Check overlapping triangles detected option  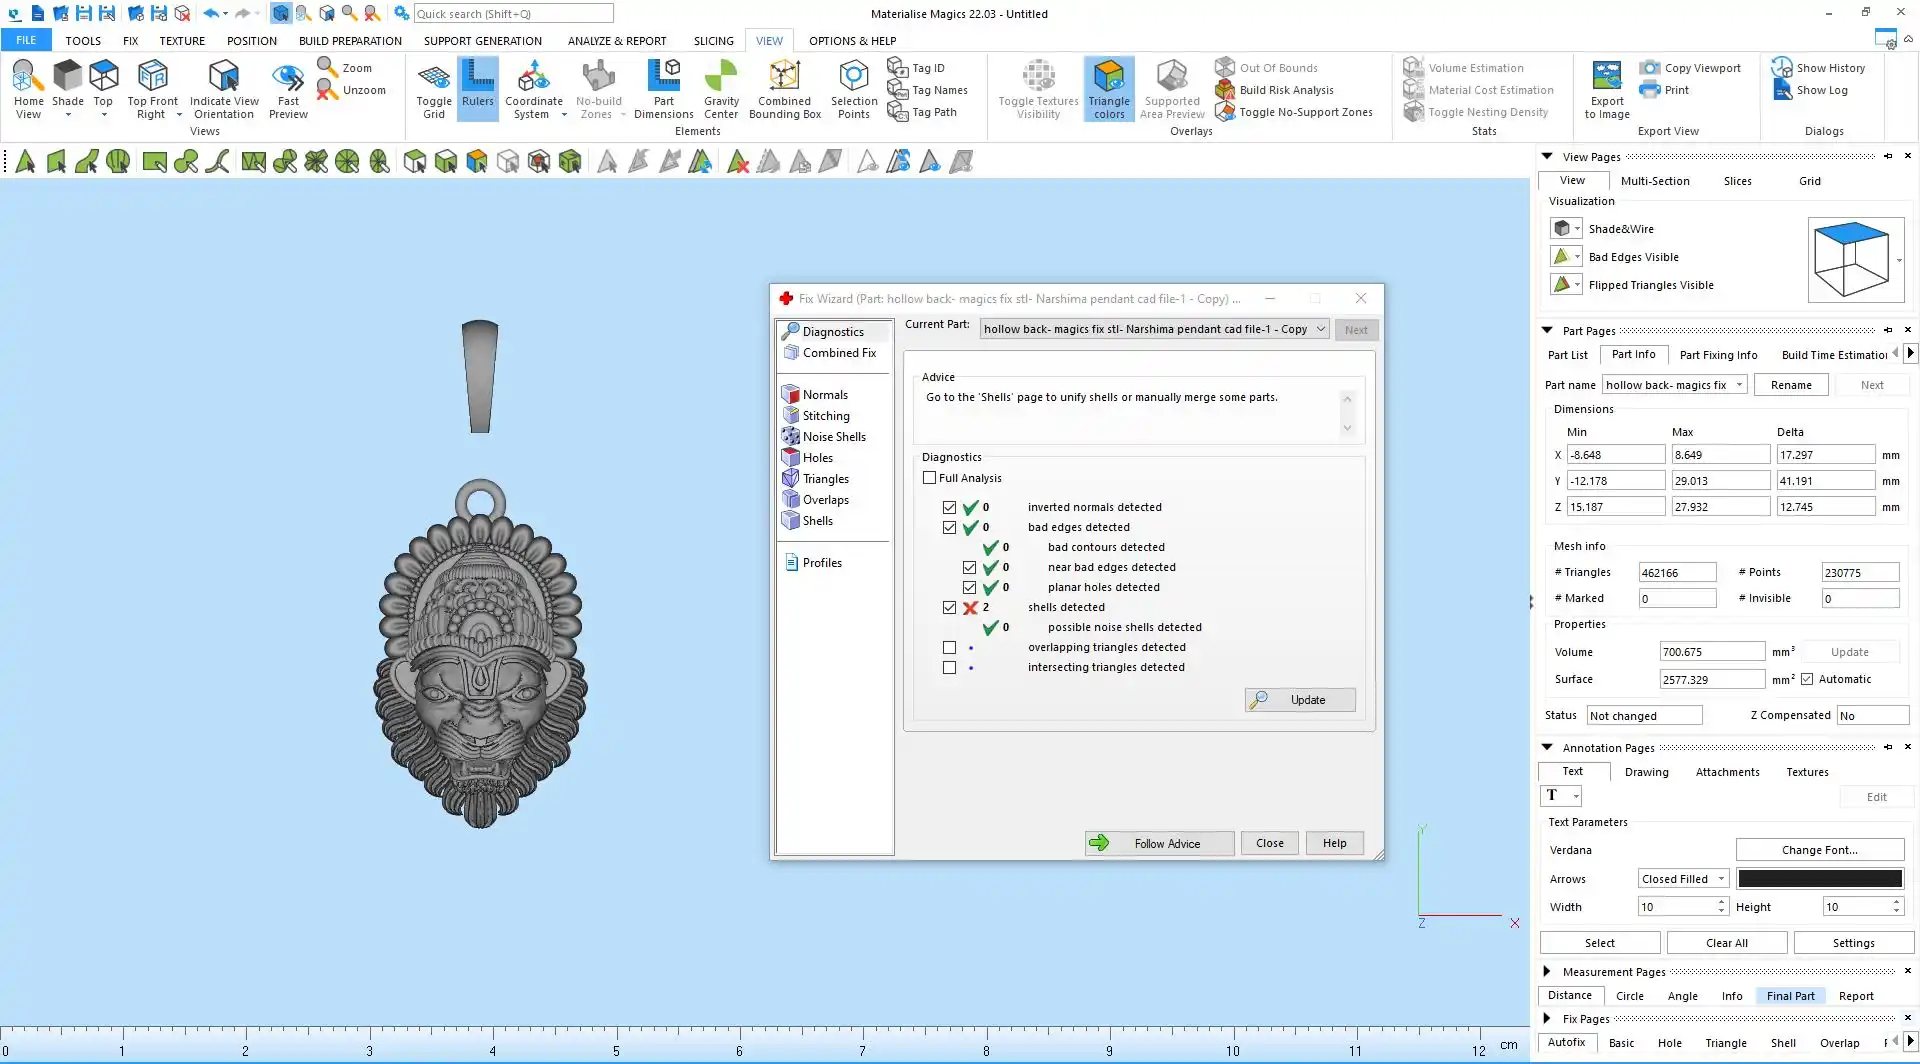point(949,647)
